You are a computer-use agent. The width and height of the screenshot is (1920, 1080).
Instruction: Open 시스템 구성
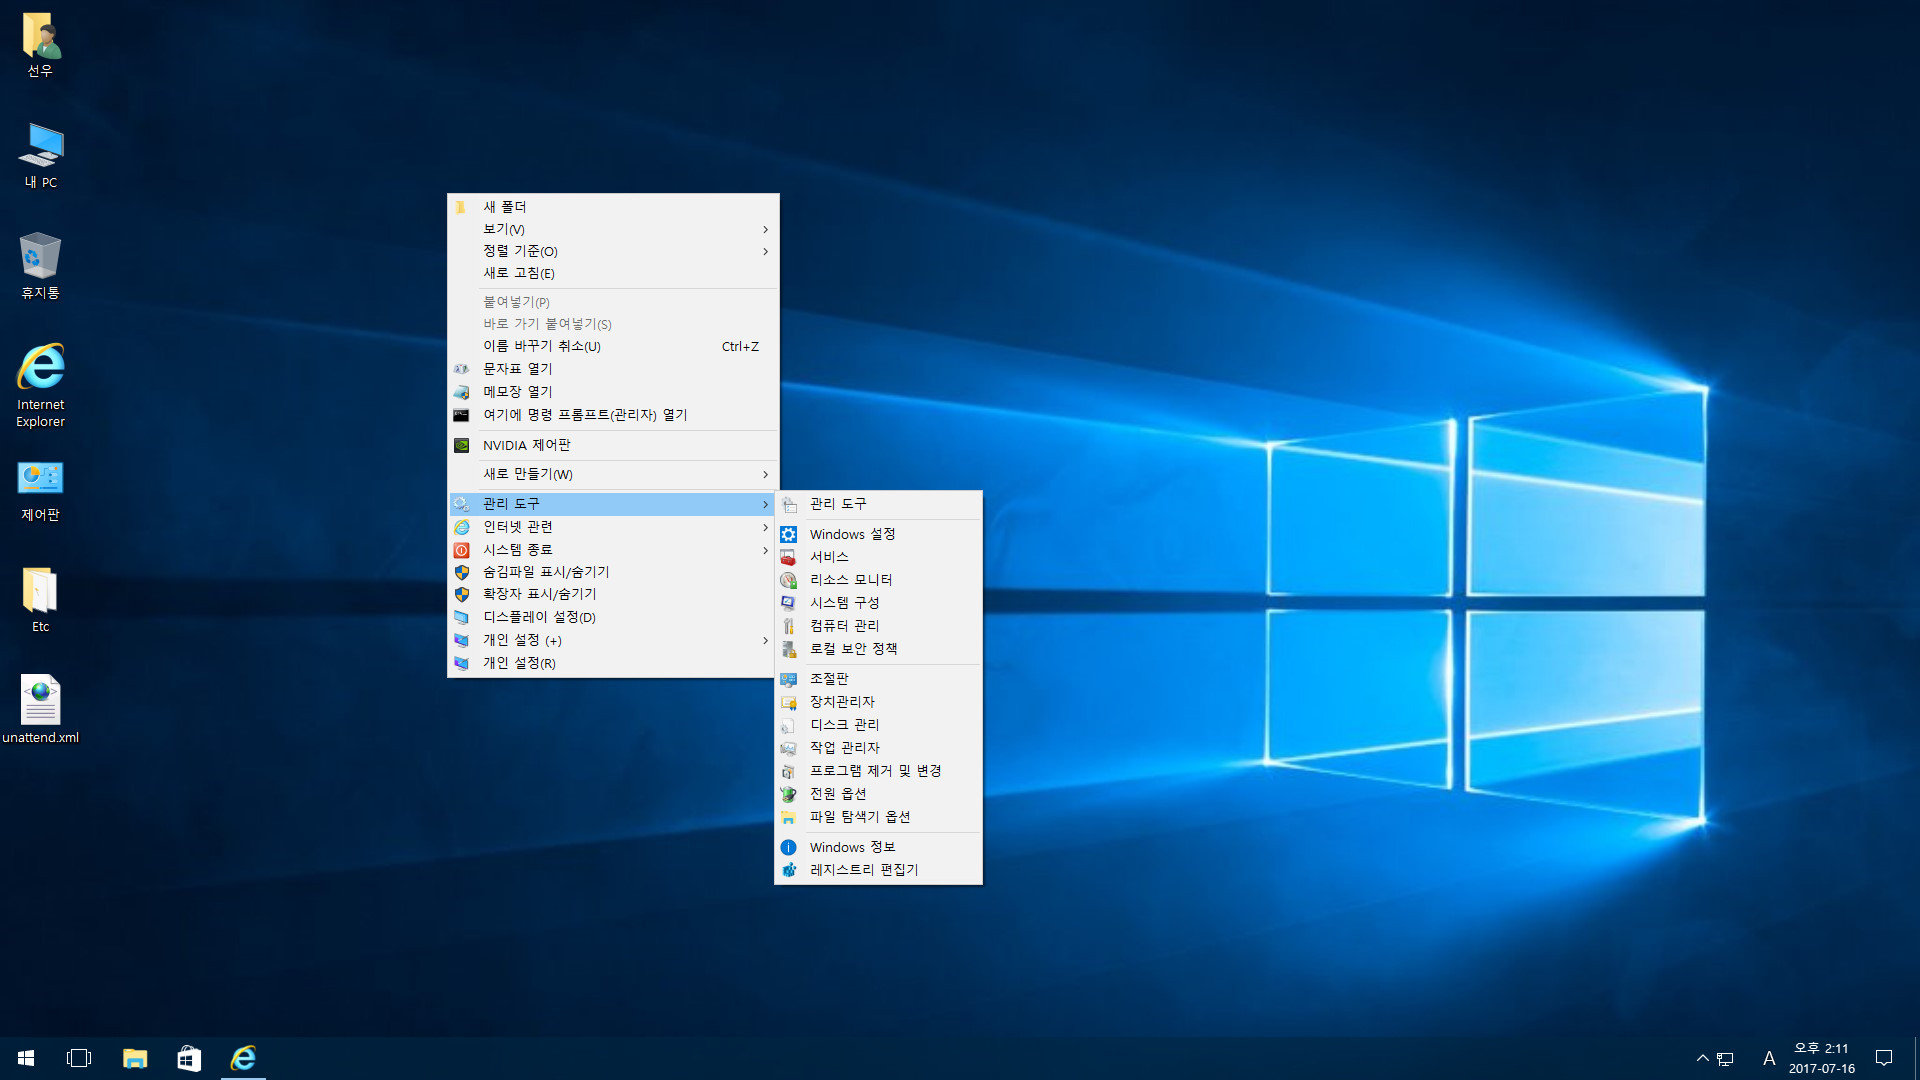click(878, 603)
